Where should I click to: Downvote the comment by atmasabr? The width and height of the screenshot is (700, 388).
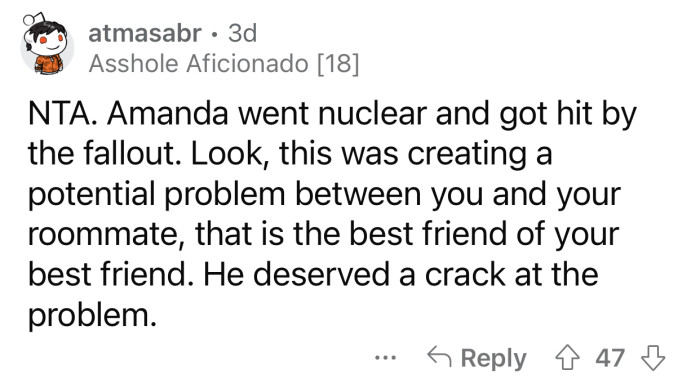tap(653, 358)
